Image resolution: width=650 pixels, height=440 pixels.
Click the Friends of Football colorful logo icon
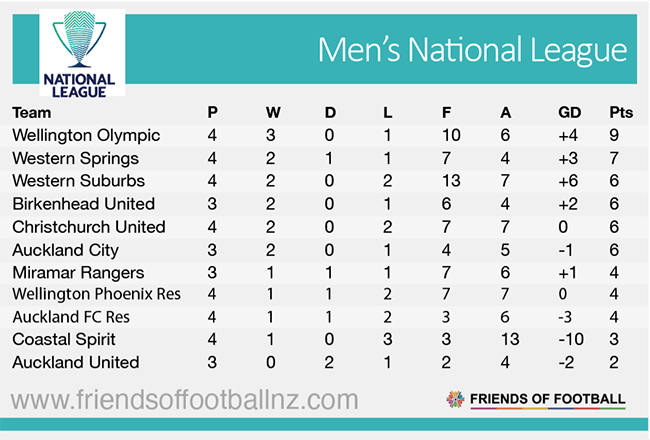455,399
